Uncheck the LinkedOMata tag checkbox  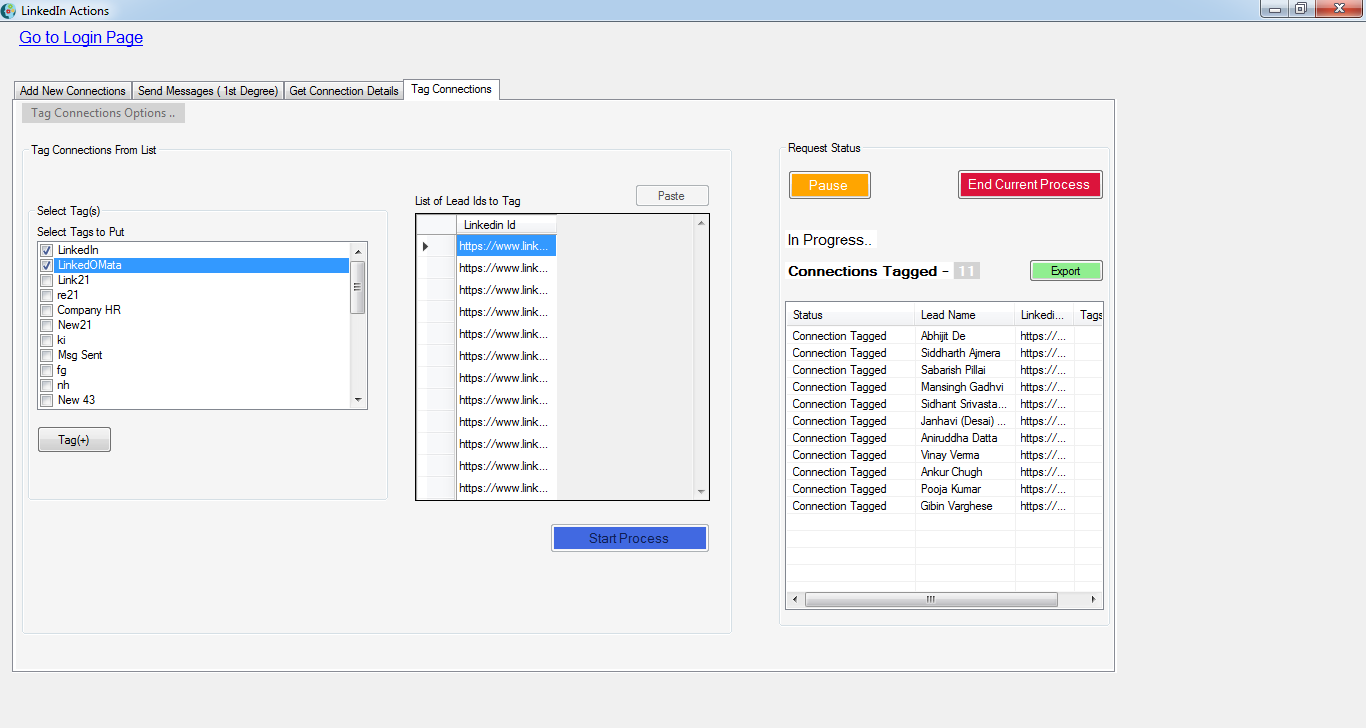click(x=46, y=265)
